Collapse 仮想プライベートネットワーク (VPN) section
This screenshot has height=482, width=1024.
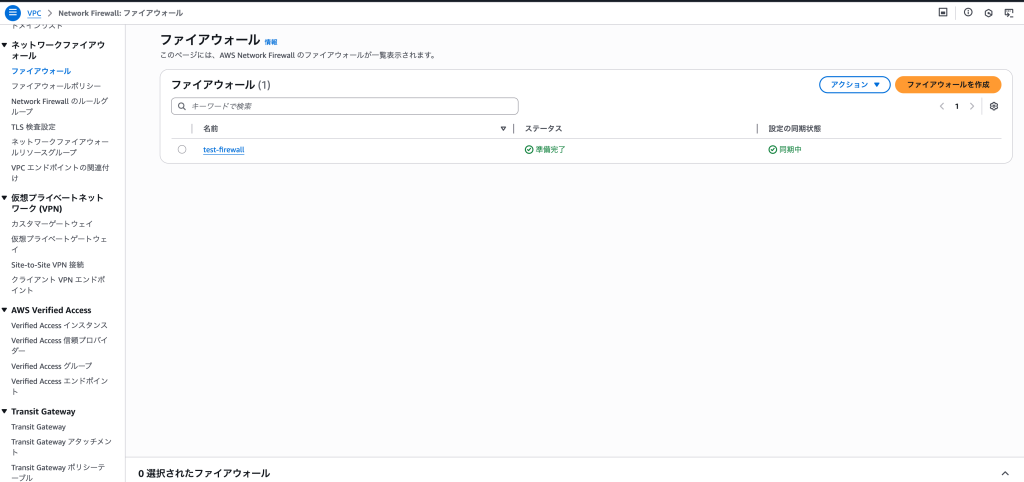tap(5, 197)
